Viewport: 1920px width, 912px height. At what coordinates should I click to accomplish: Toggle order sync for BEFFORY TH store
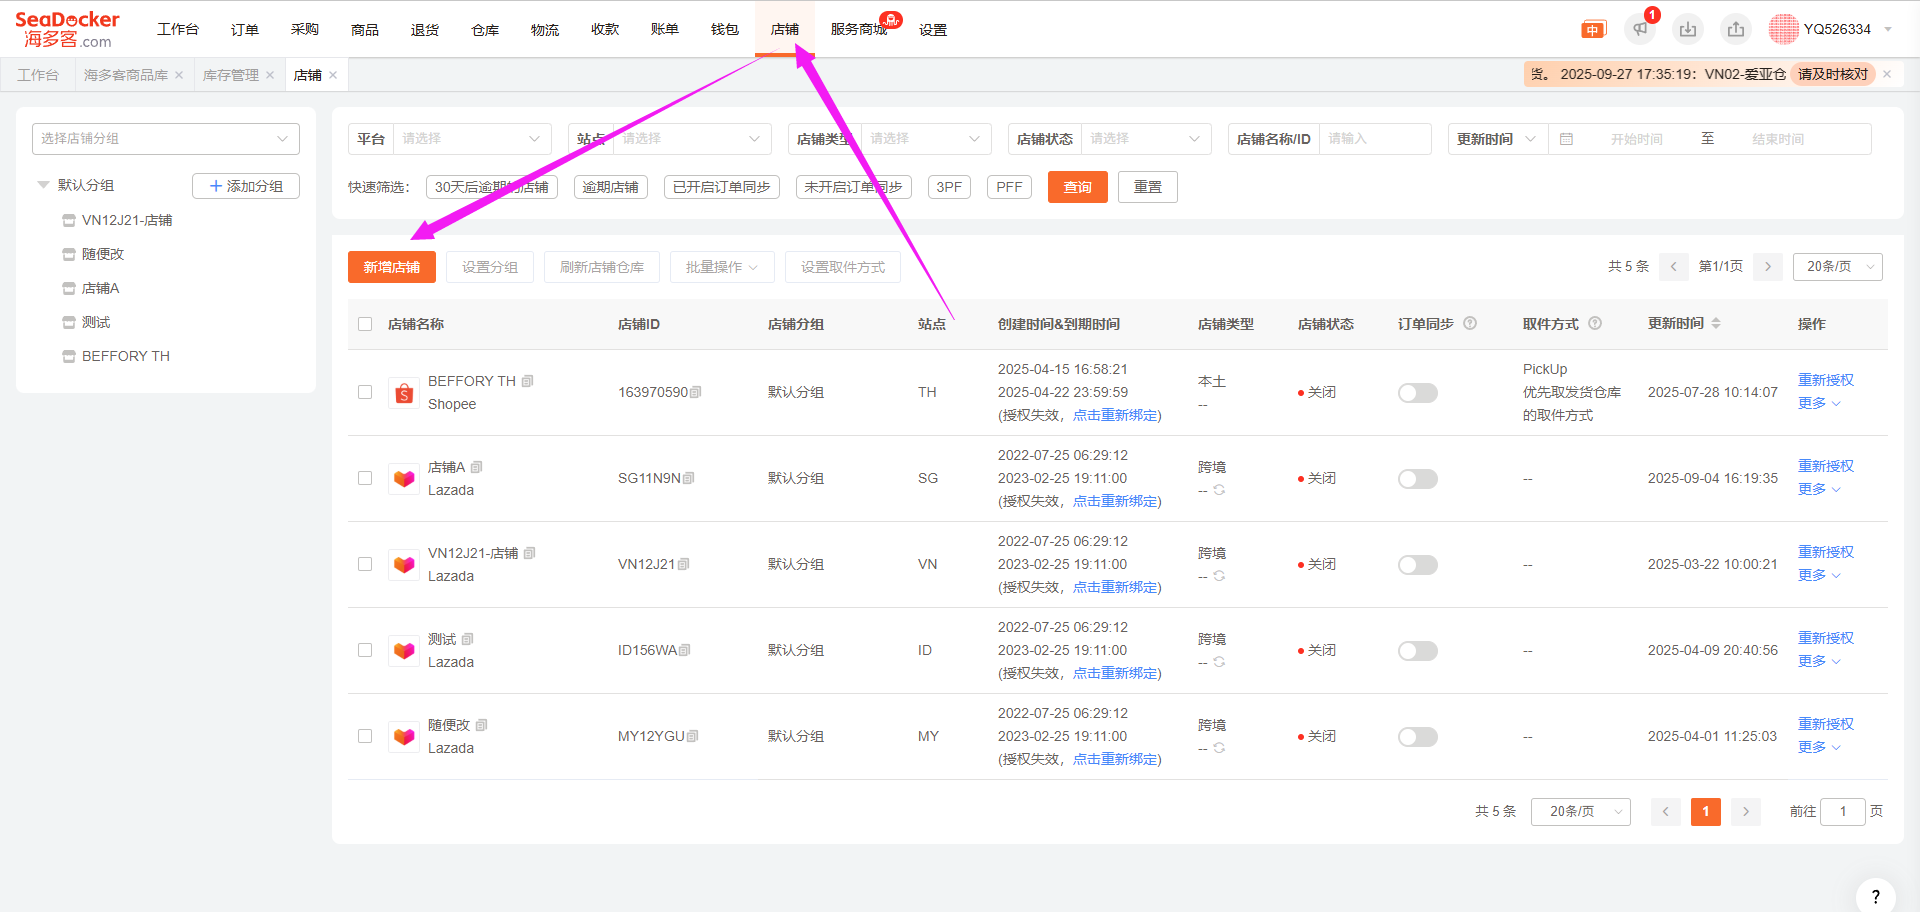point(1417,393)
